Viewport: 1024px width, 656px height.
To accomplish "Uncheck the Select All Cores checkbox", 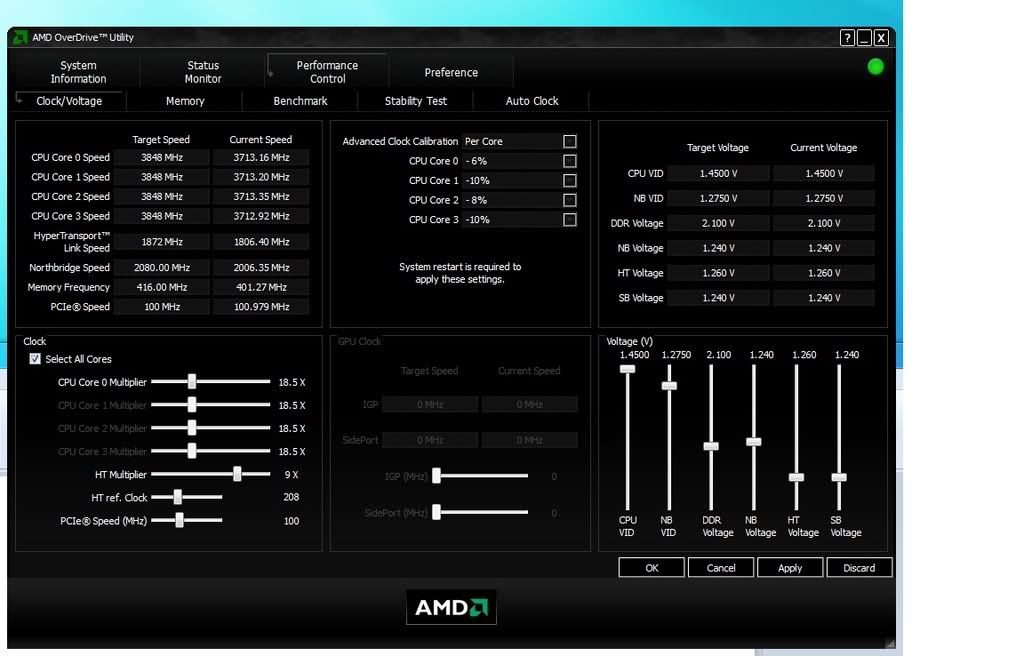I will tap(35, 359).
